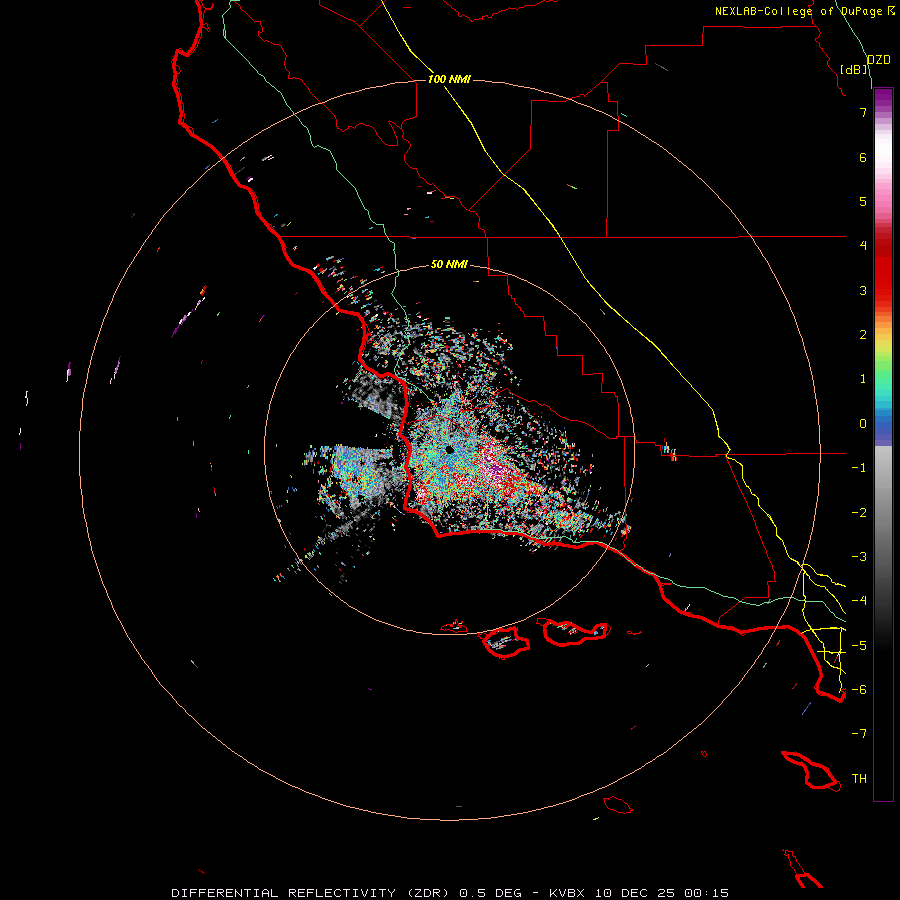Click the -4 value on the color scale

pos(859,600)
